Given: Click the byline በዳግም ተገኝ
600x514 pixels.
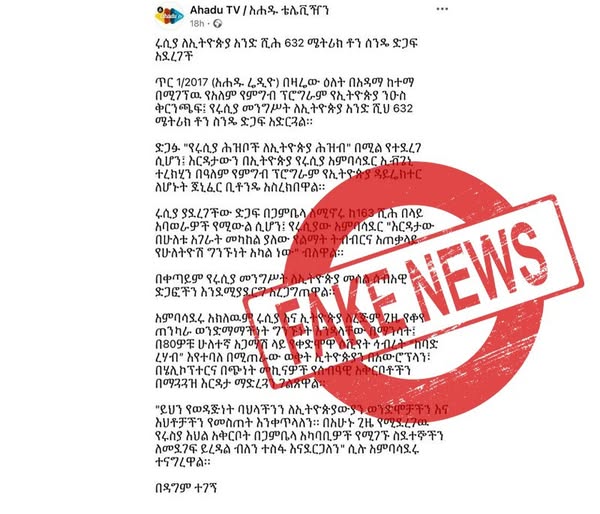Looking at the screenshot, I should pyautogui.click(x=186, y=488).
